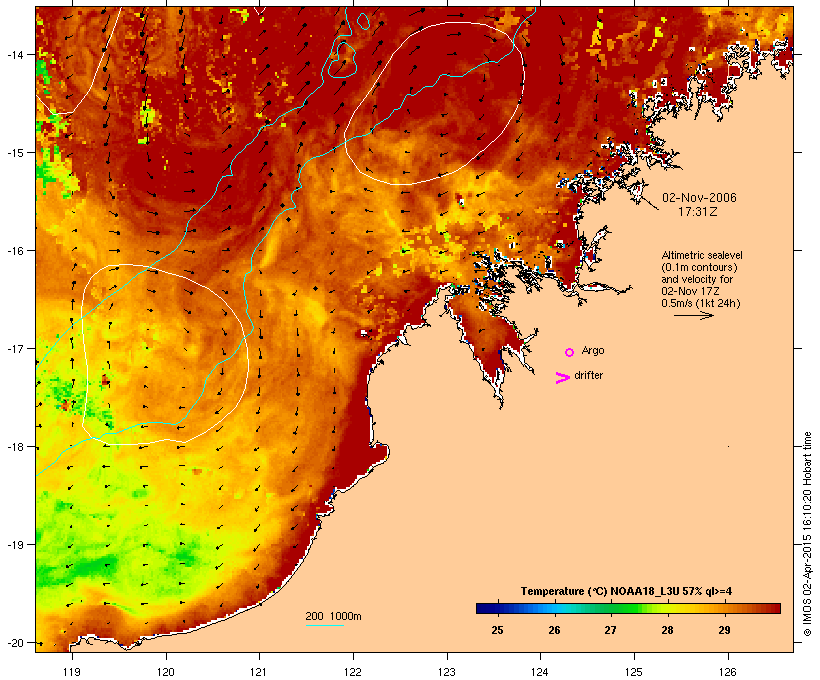Click the temperature color scale bar

pyautogui.click(x=628, y=608)
